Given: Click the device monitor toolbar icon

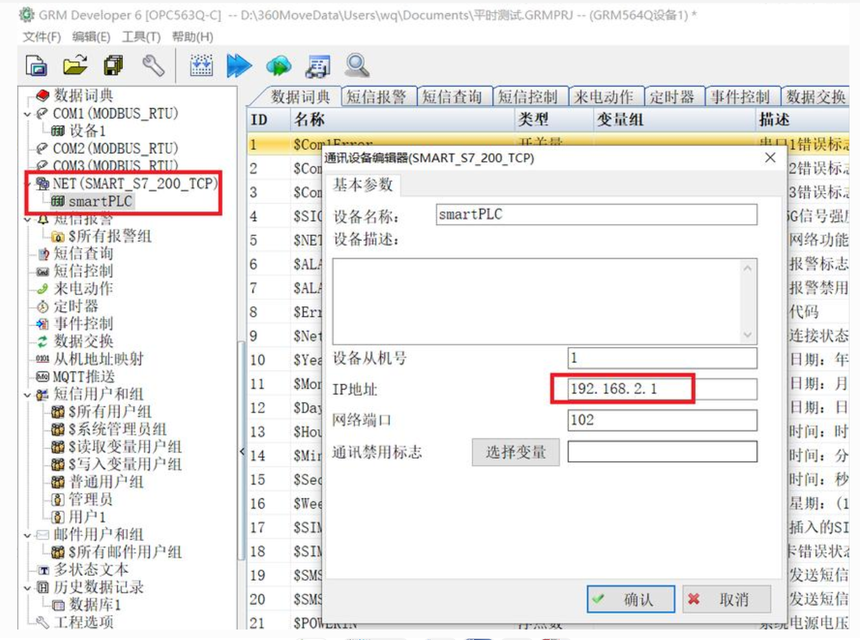Looking at the screenshot, I should click(x=318, y=66).
